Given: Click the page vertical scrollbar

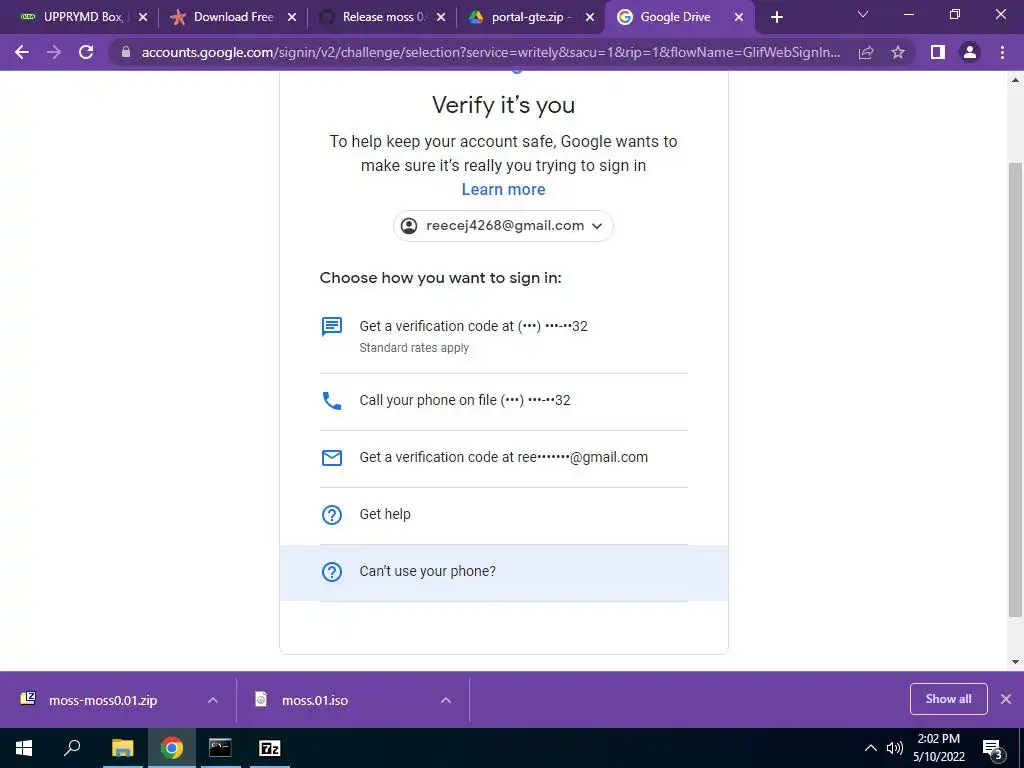Looking at the screenshot, I should tap(1015, 389).
